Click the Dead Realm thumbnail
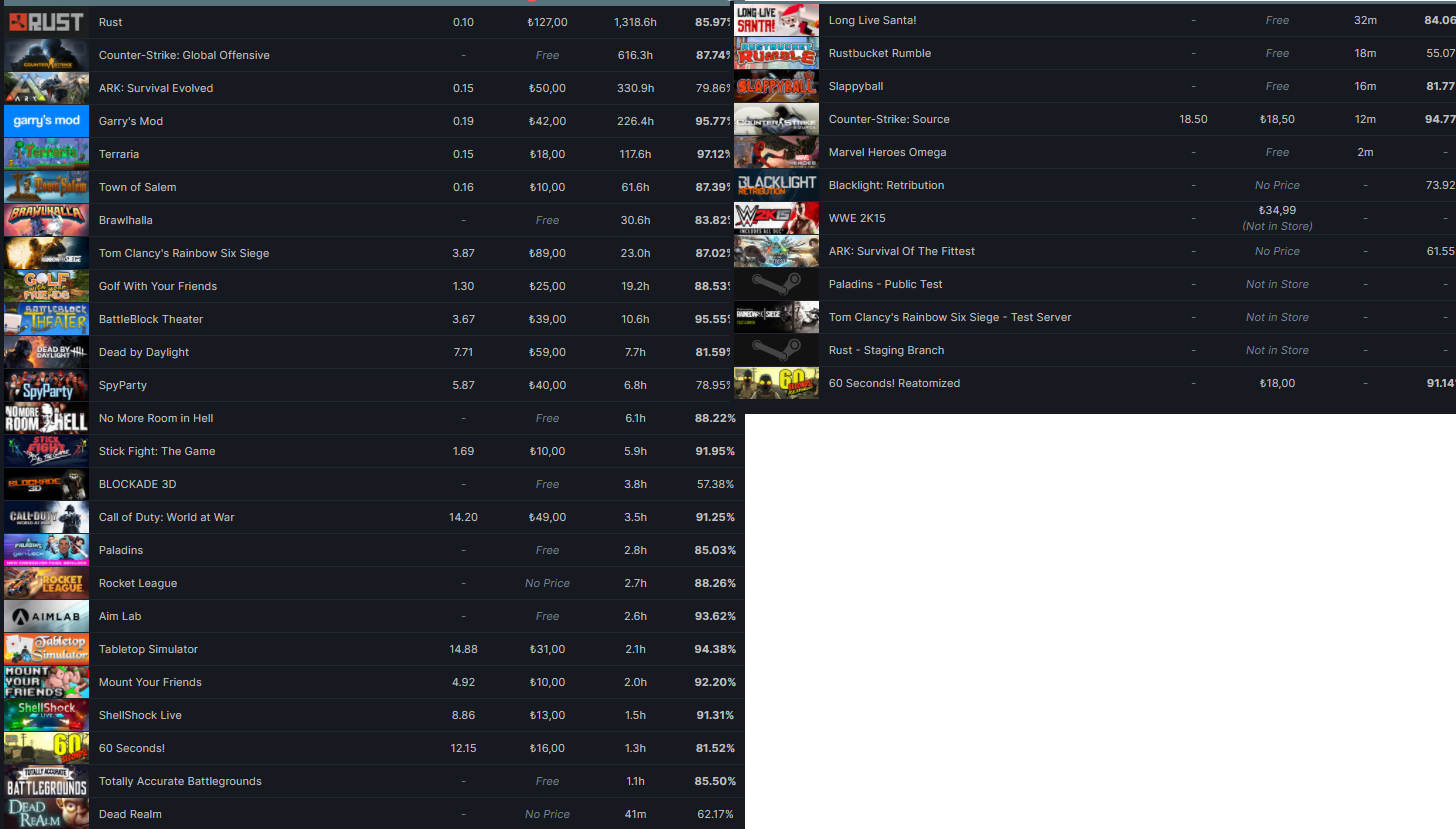The image size is (1456, 829). [x=46, y=813]
